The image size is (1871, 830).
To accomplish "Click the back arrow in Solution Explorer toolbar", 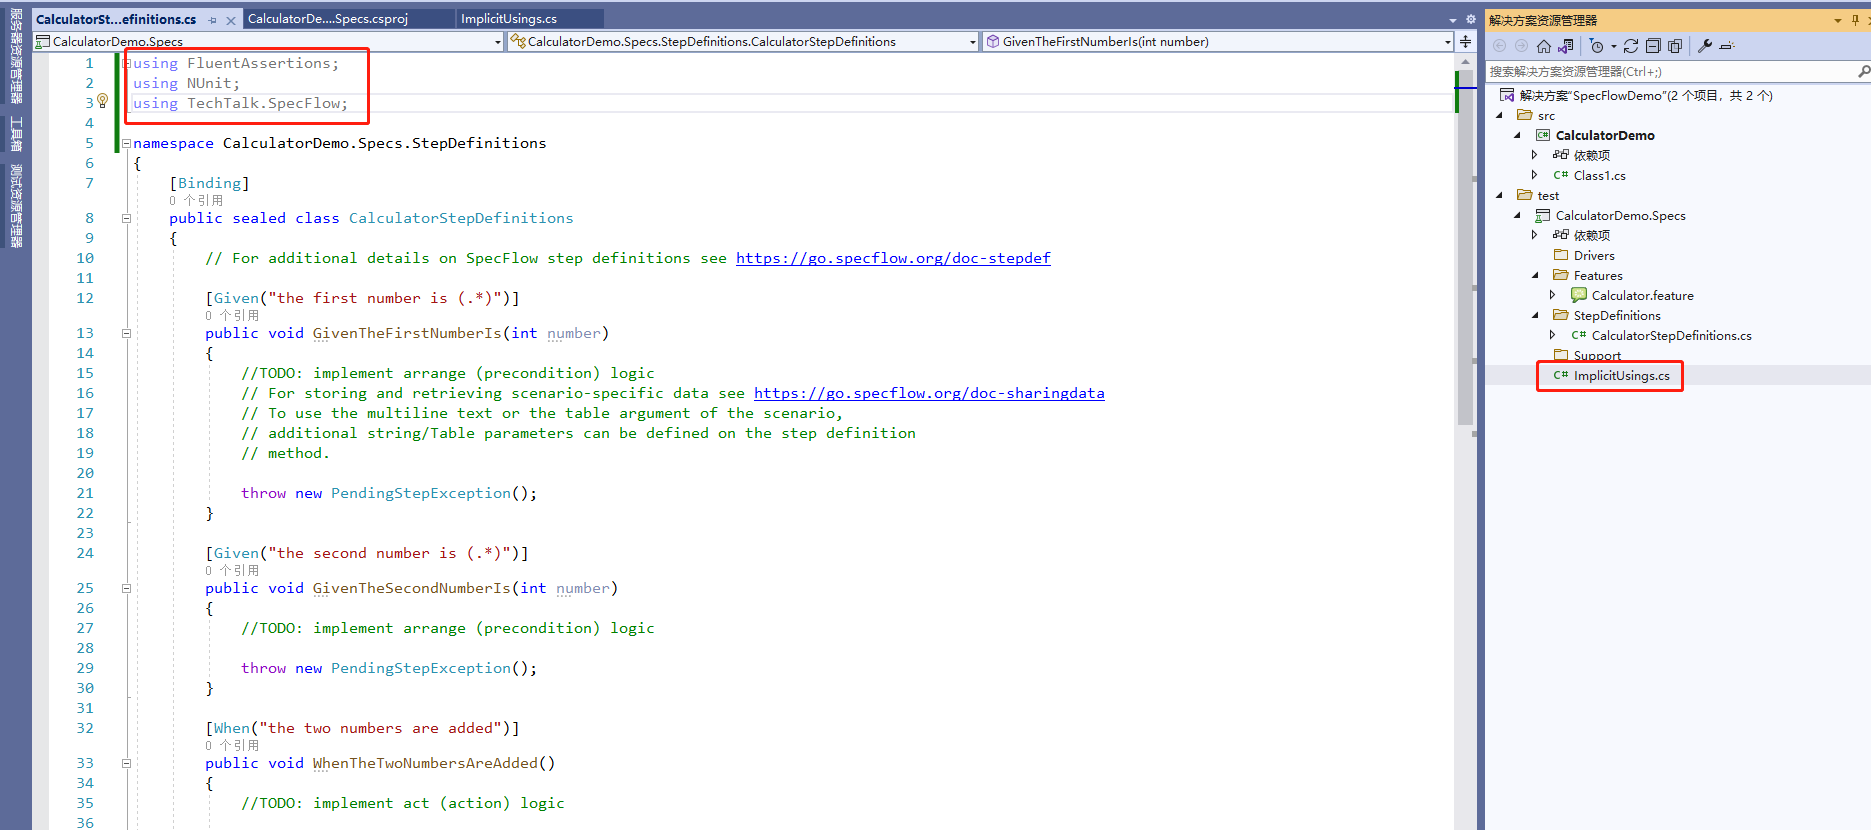I will point(1499,46).
